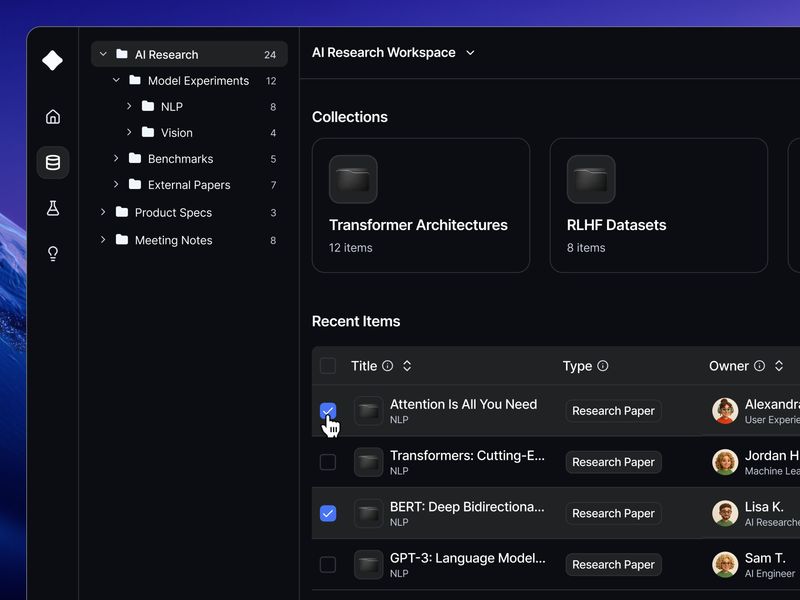Uncheck Attention Is All You Need row
800x600 pixels.
[328, 410]
